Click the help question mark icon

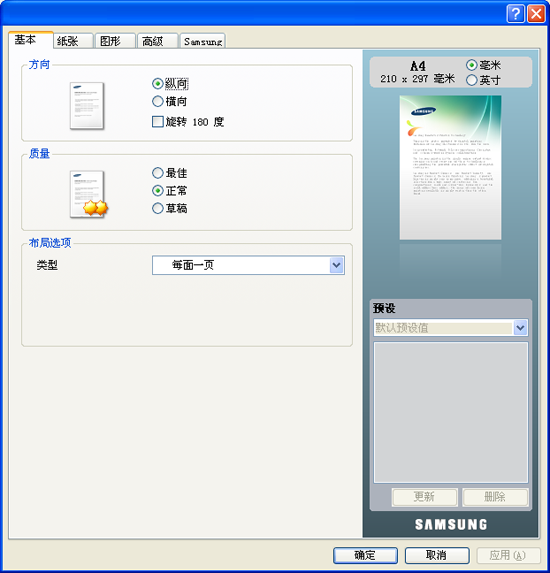point(515,14)
